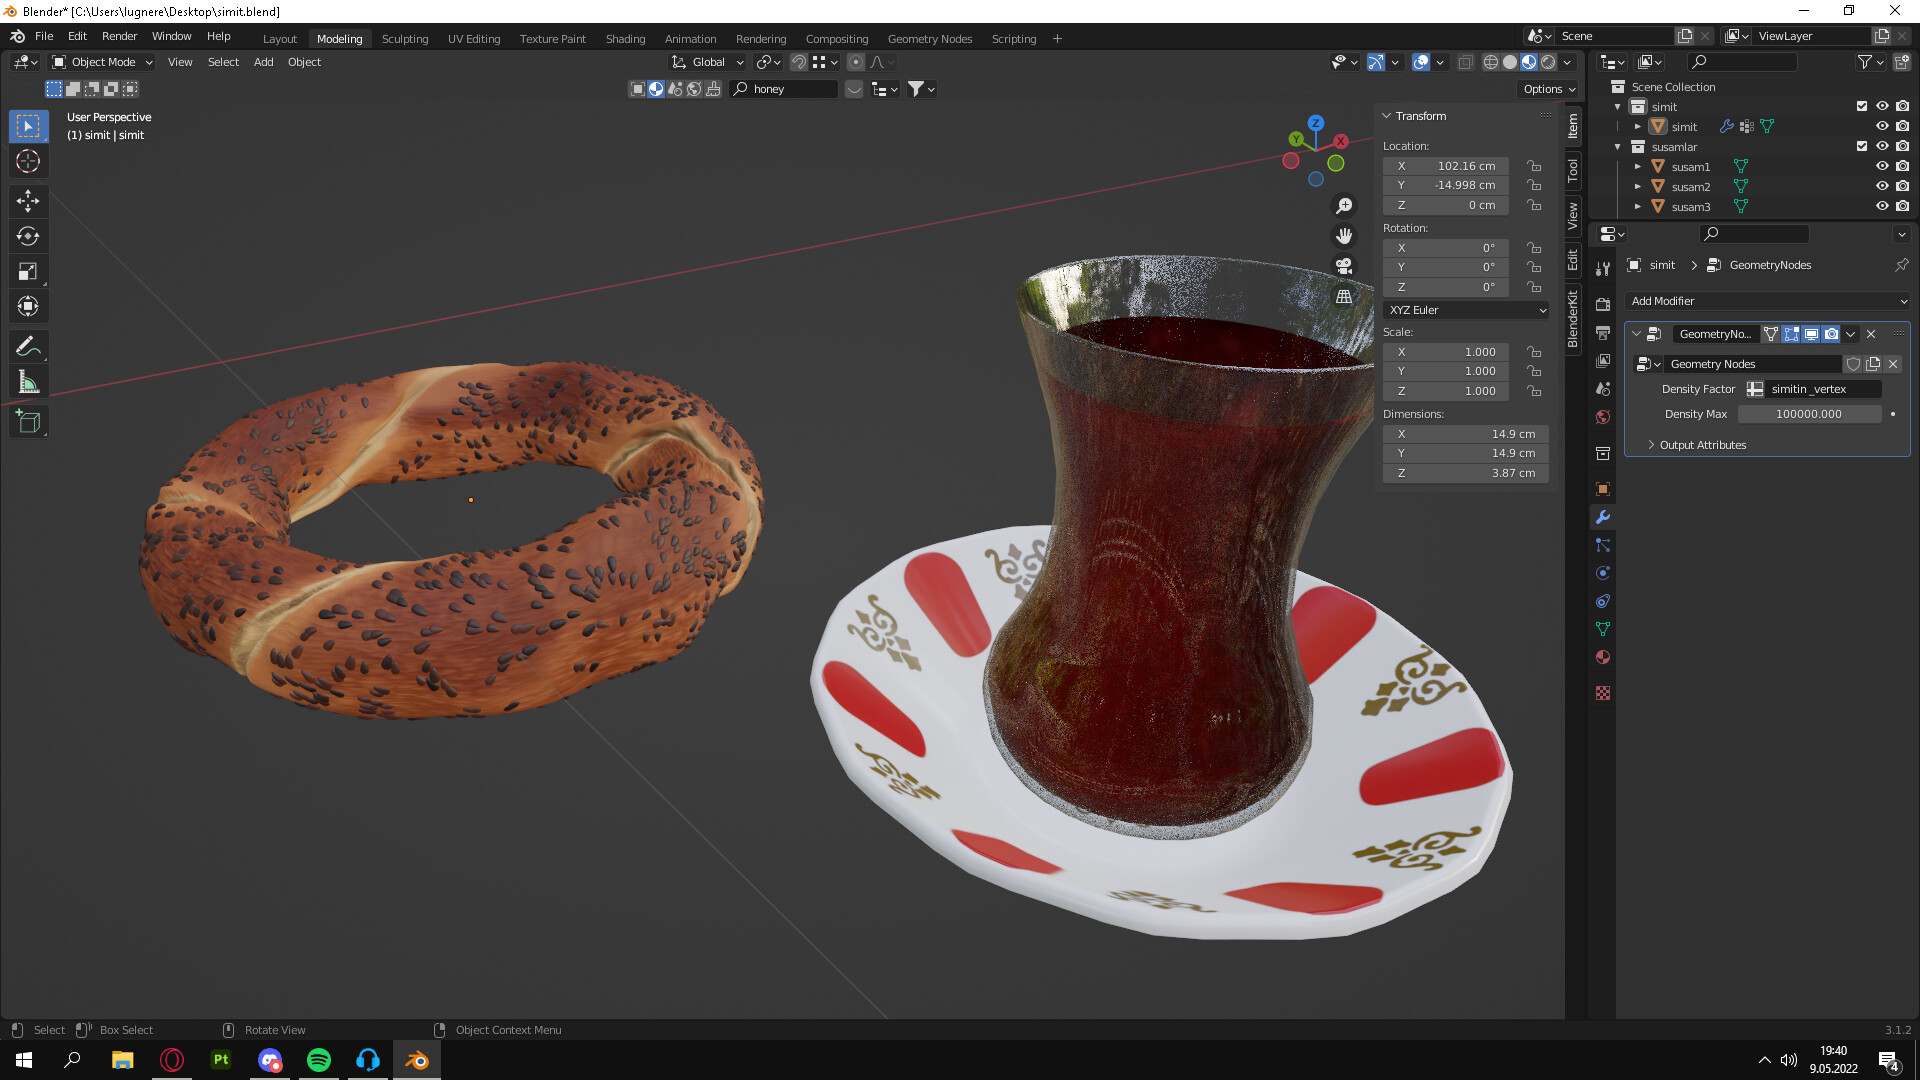This screenshot has height=1080, width=1920.
Task: Switch to the Shading workspace tab
Action: point(625,38)
